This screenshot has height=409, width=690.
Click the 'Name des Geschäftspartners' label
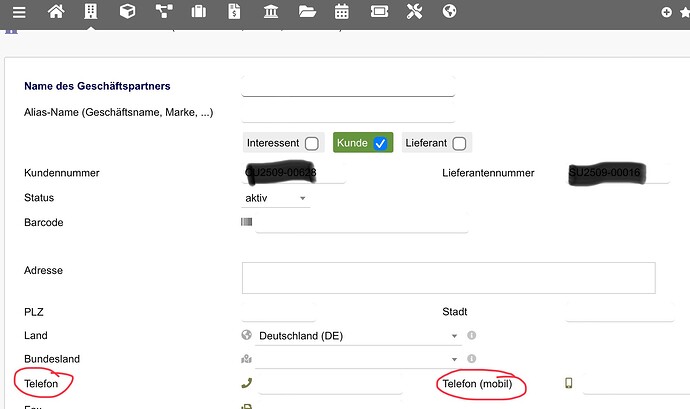tap(97, 86)
